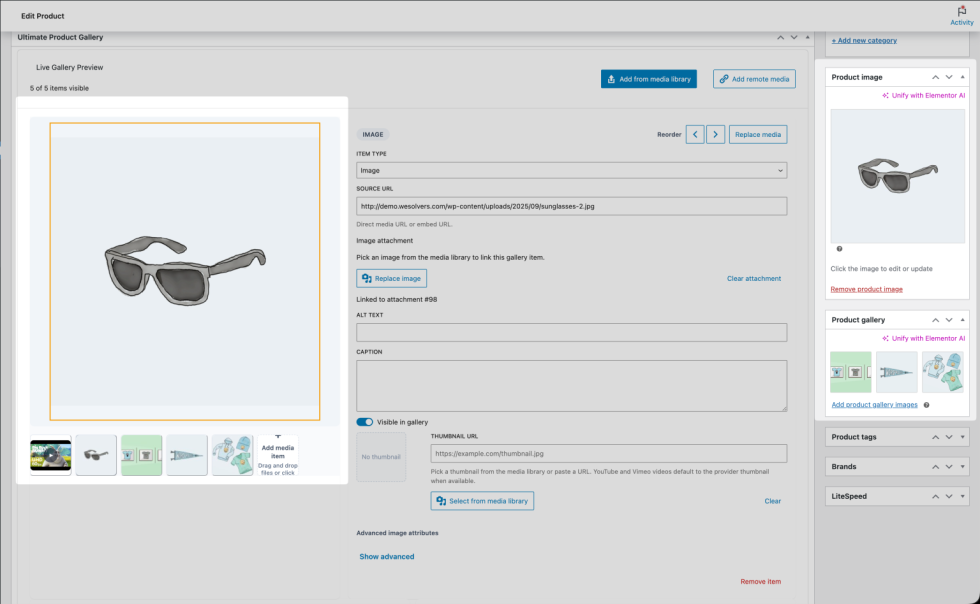Move gallery item to previous position

(695, 134)
